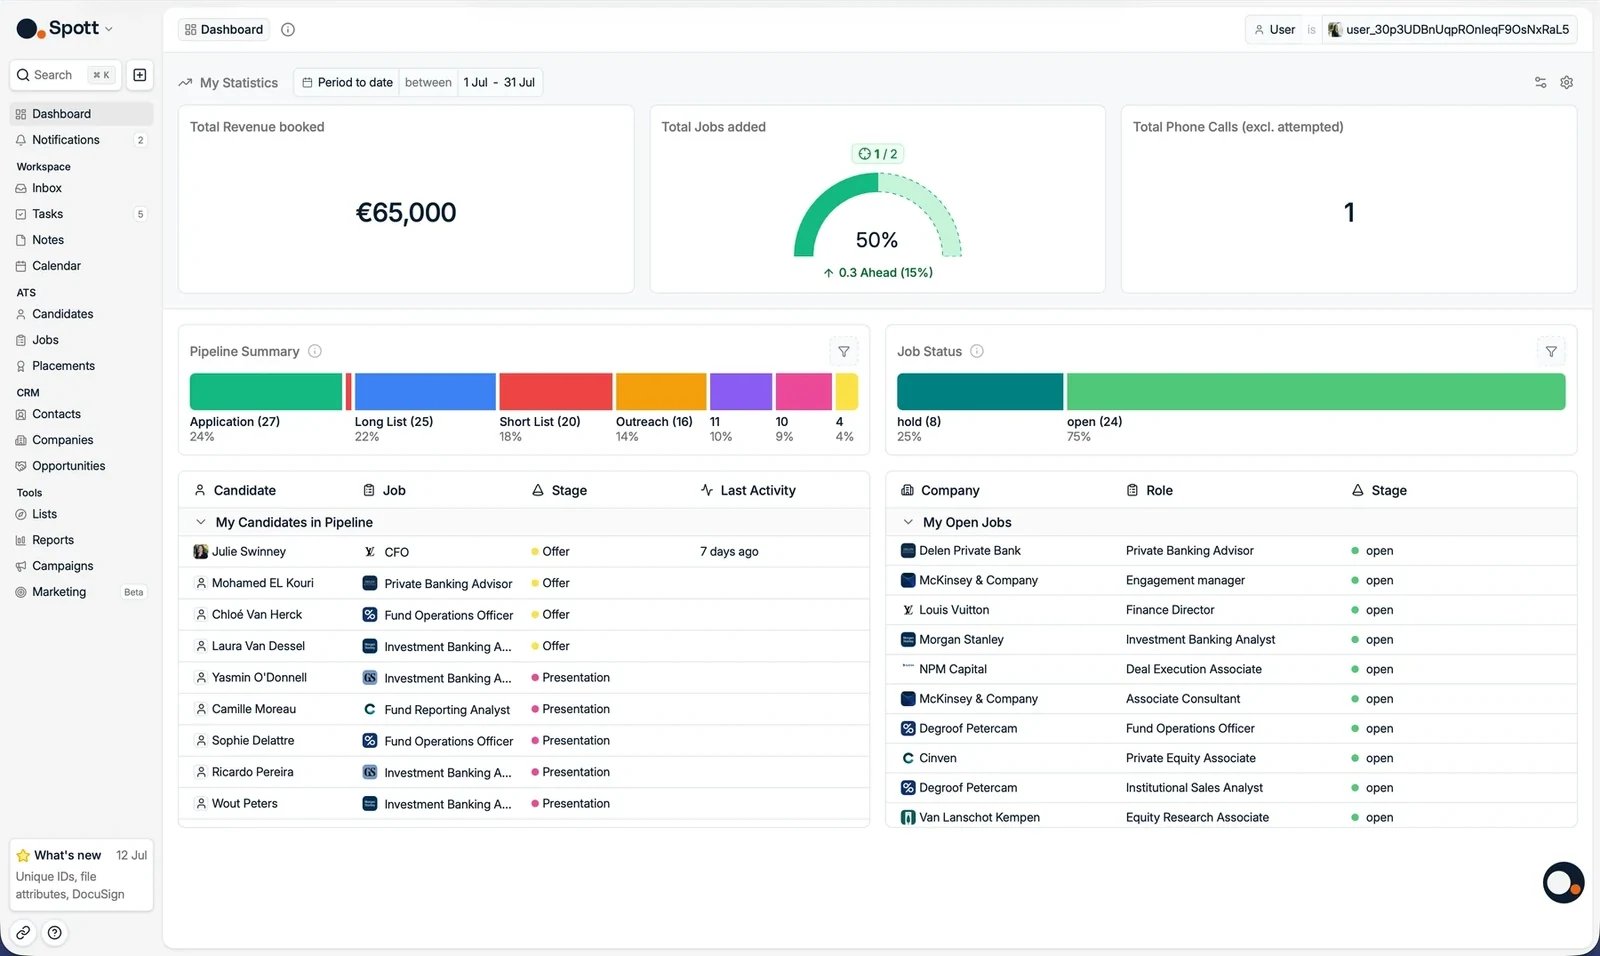Screen dimensions: 1600x956
Task: Click the Cinven company logo icon
Action: tap(908, 758)
